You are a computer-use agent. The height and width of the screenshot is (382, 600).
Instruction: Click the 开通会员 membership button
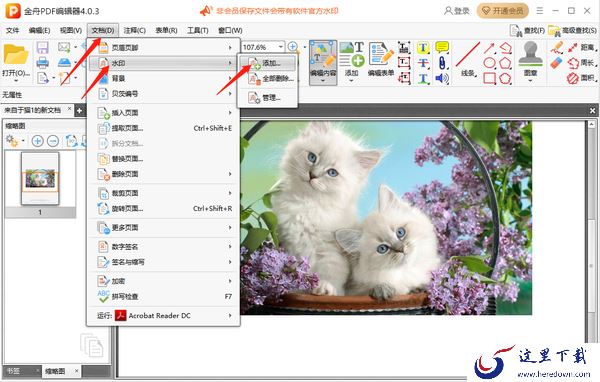(x=502, y=11)
